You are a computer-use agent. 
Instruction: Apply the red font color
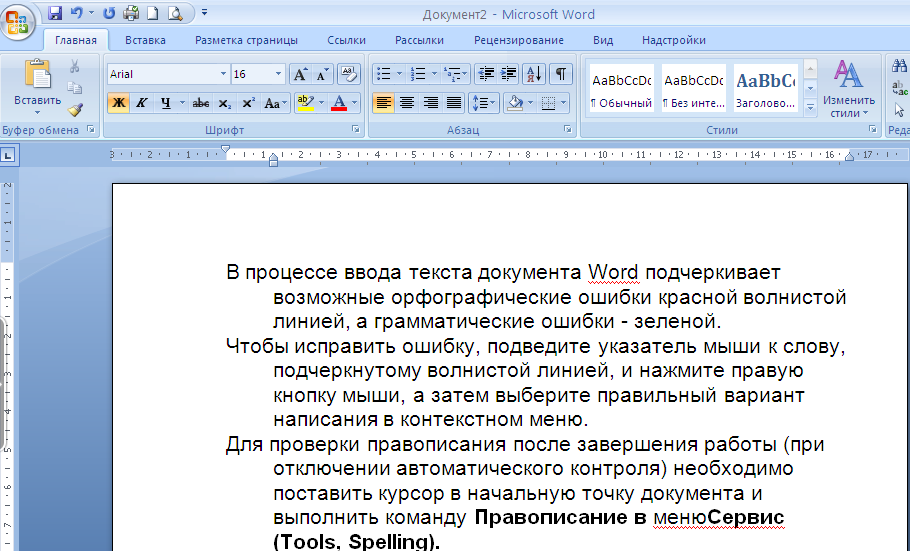pyautogui.click(x=339, y=103)
